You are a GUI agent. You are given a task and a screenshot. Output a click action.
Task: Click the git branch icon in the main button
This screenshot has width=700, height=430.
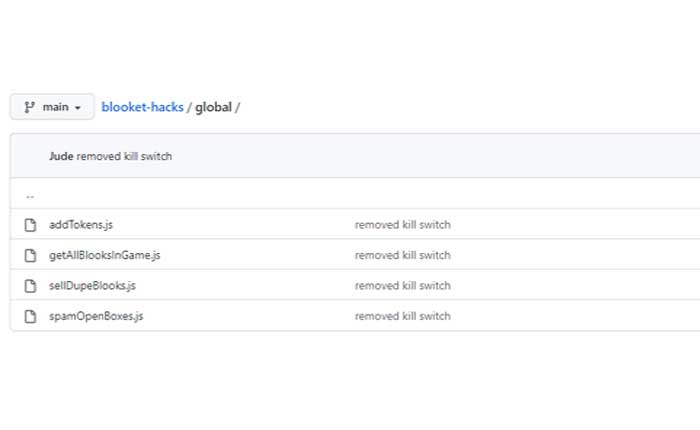29,107
